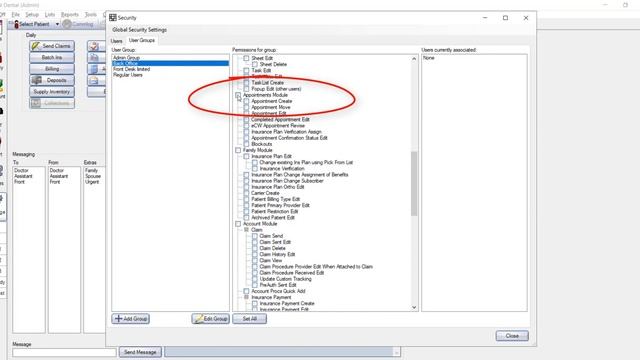Click the Commlog icon in main toolbar
The image size is (640, 360).
click(67, 24)
